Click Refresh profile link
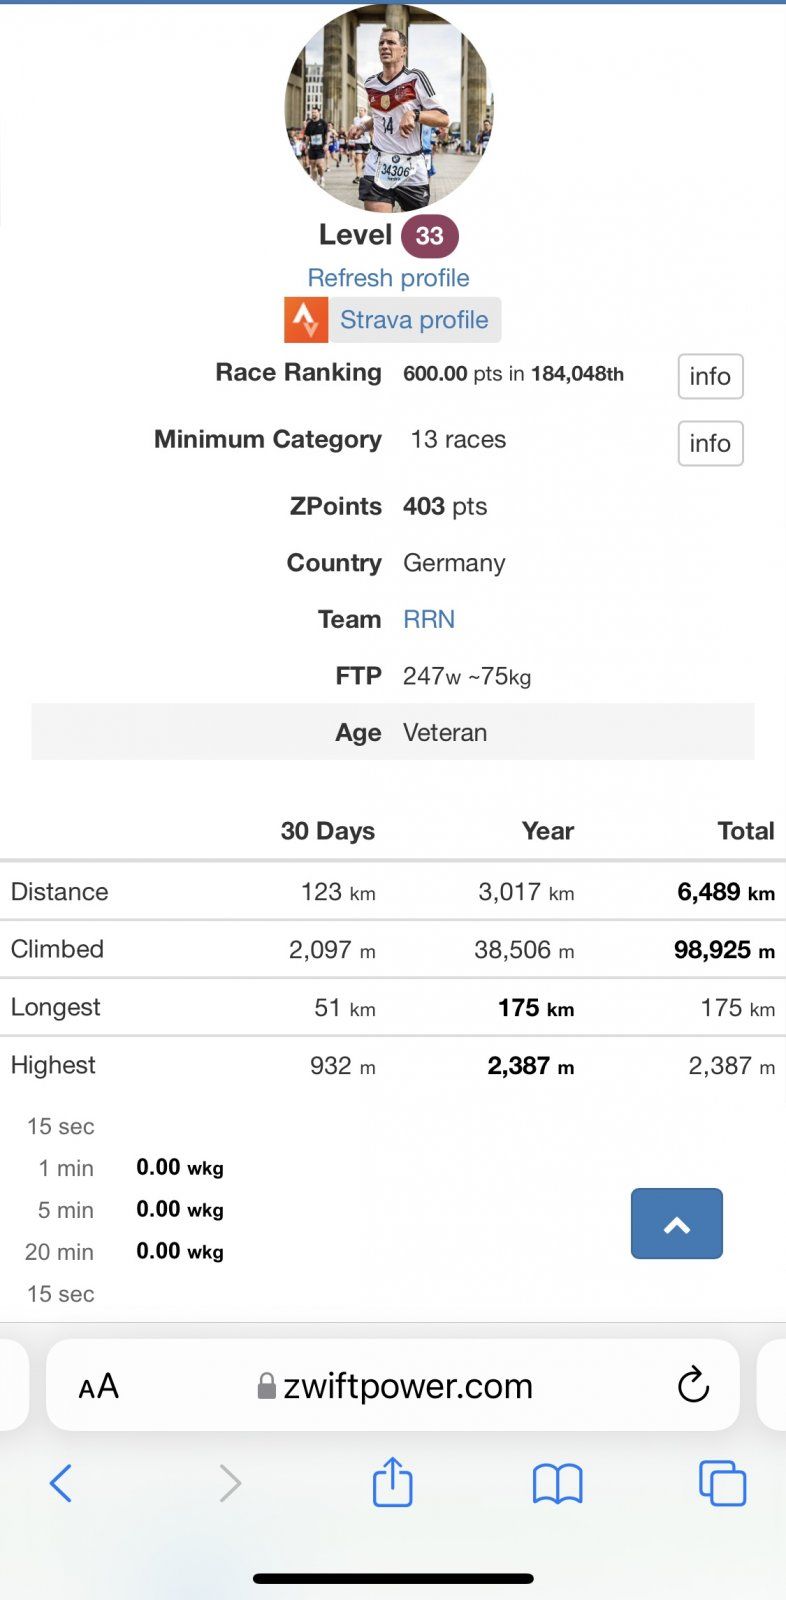This screenshot has height=1600, width=786. click(x=388, y=278)
